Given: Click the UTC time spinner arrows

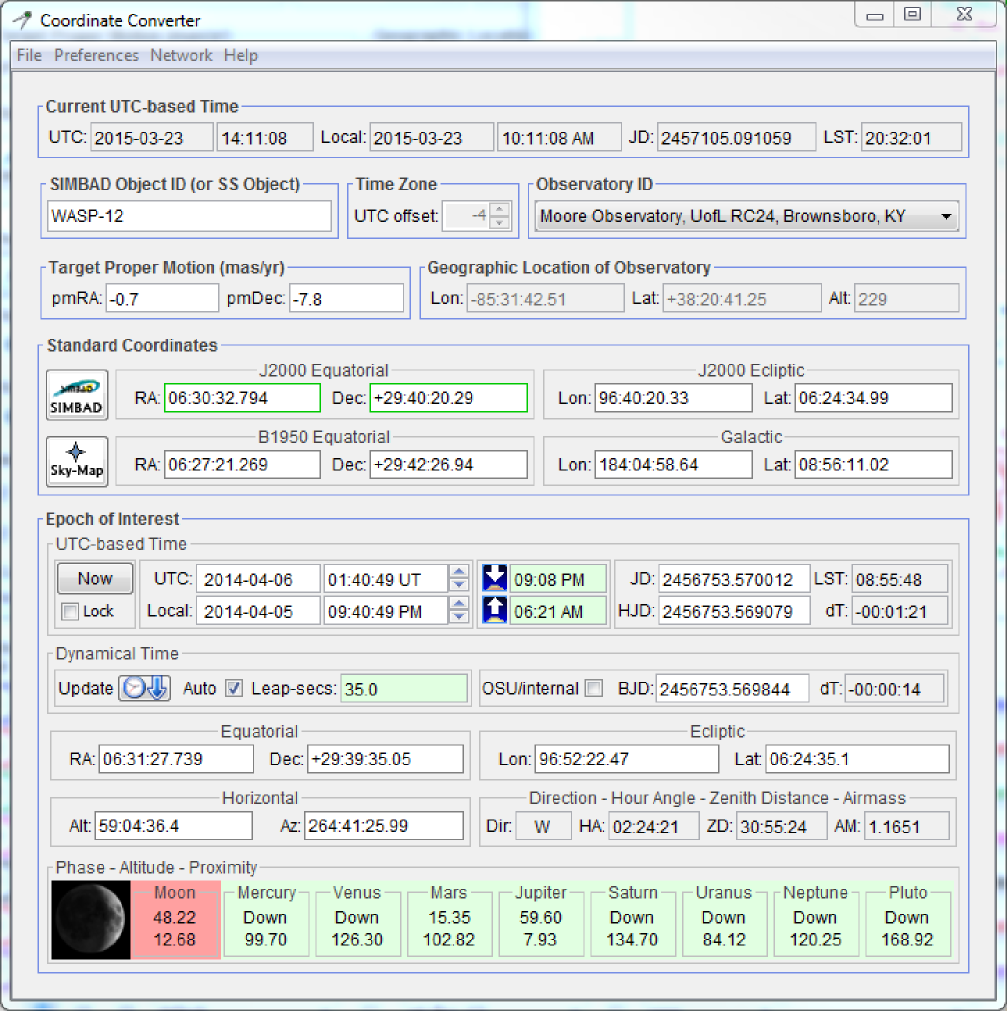Looking at the screenshot, I should (459, 579).
